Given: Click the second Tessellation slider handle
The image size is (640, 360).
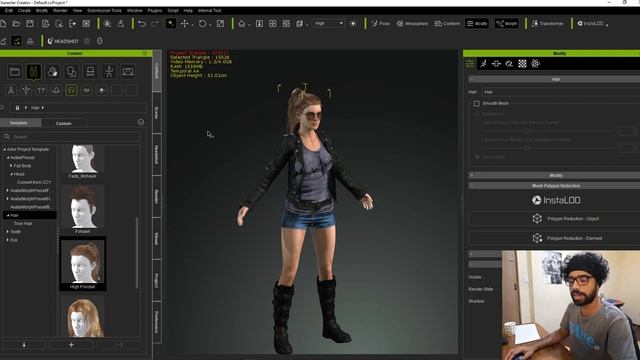Looking at the screenshot, I should point(527,148).
